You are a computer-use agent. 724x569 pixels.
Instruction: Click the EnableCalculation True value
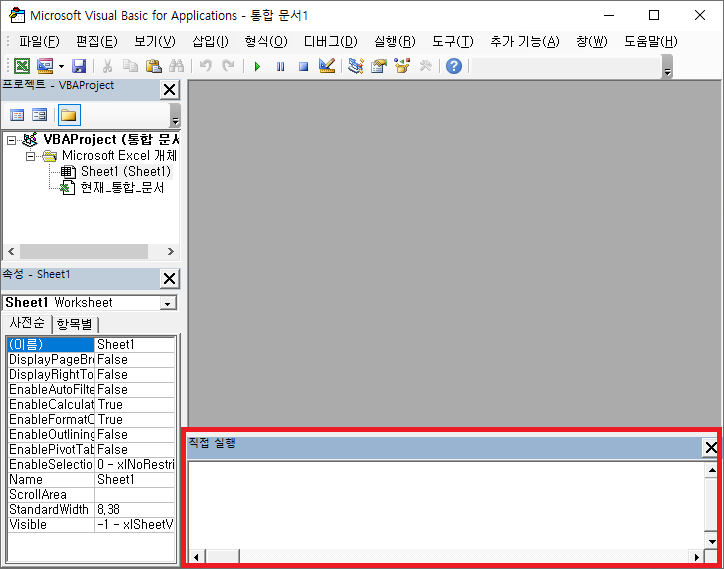tap(134, 405)
